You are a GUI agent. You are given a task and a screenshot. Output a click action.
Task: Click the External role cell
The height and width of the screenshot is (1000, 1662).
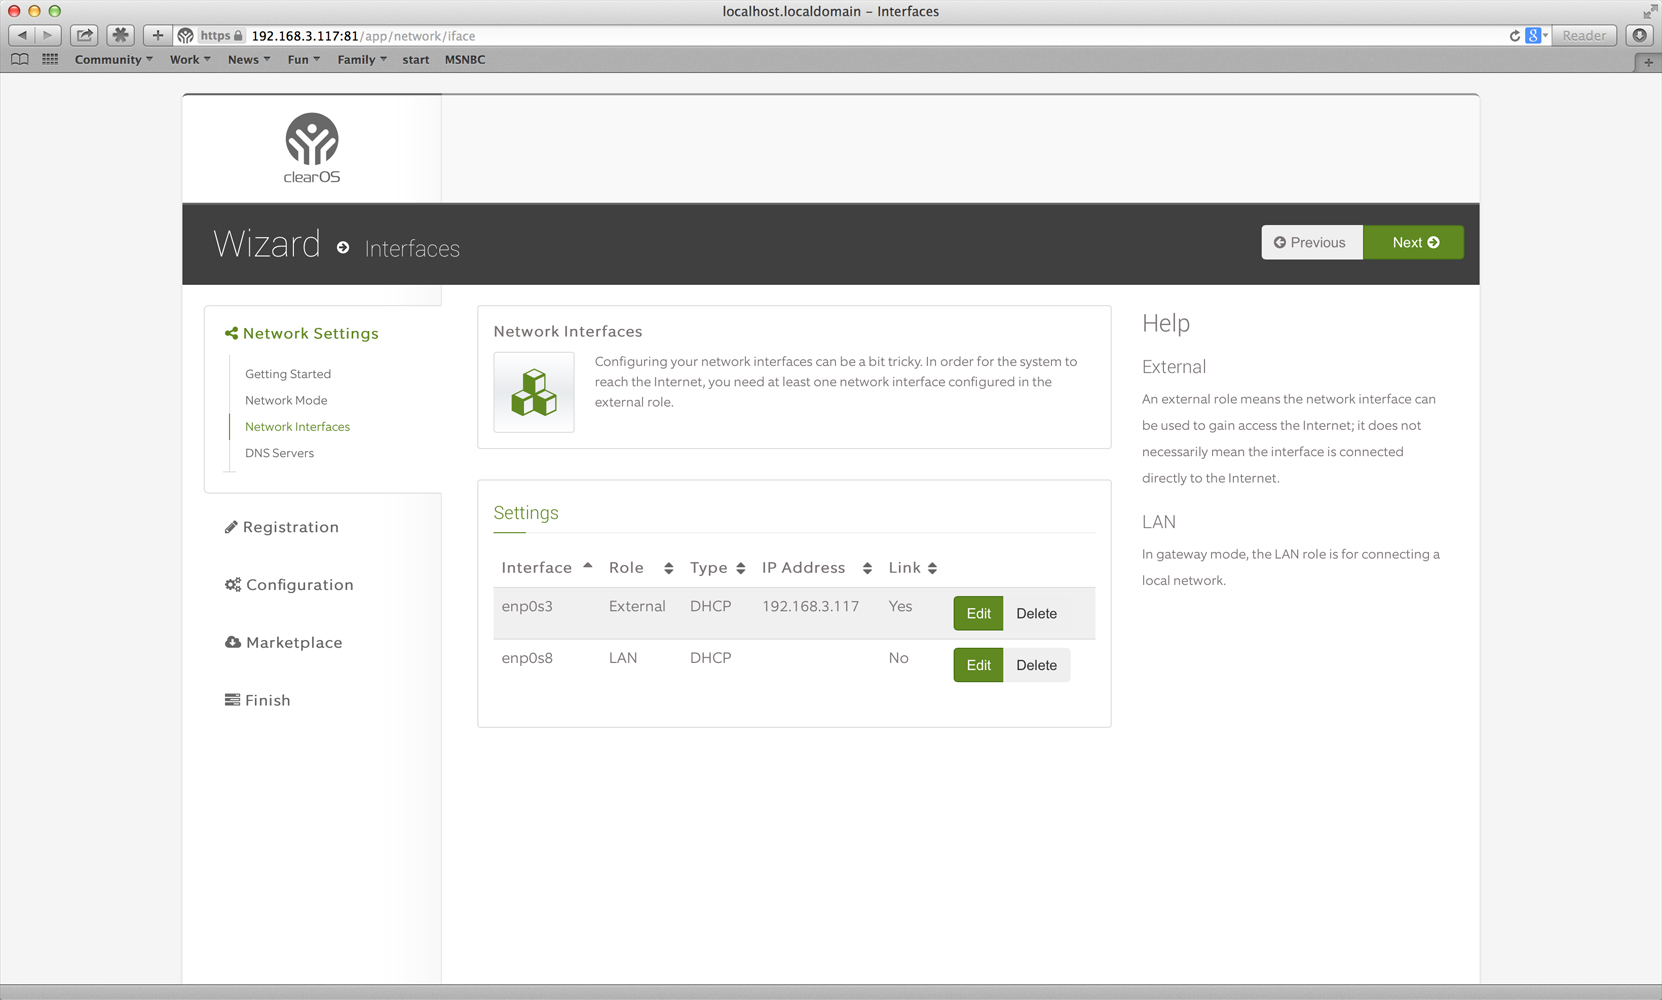[x=637, y=606]
